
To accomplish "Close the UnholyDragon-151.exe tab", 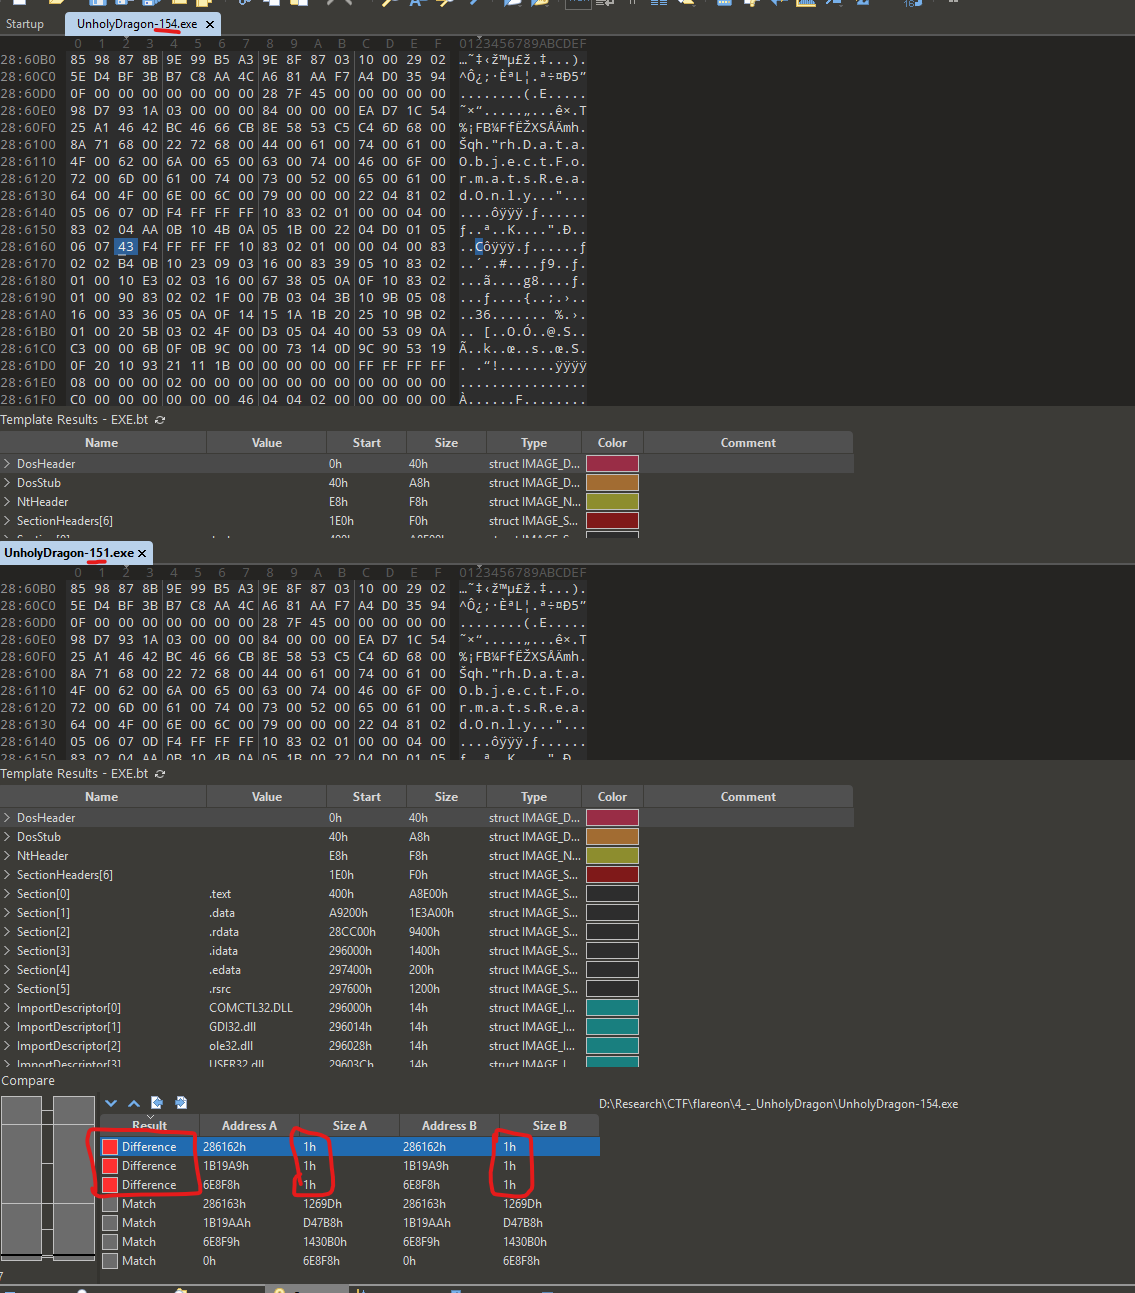I will pyautogui.click(x=142, y=553).
